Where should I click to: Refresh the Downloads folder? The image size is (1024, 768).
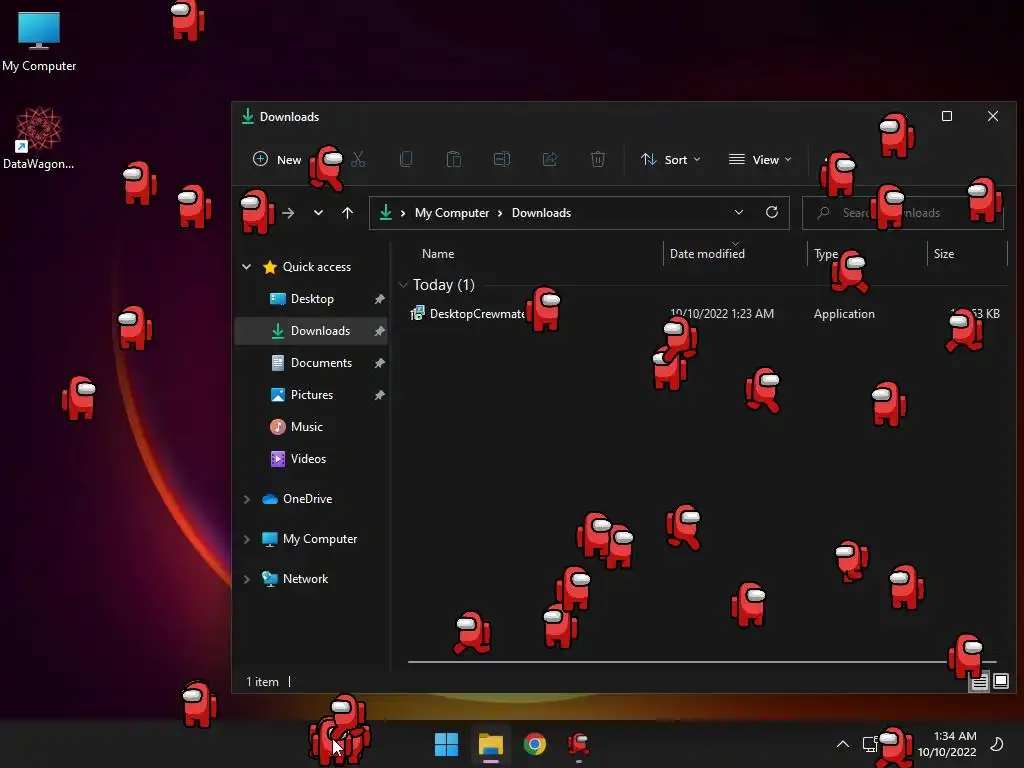tap(772, 213)
